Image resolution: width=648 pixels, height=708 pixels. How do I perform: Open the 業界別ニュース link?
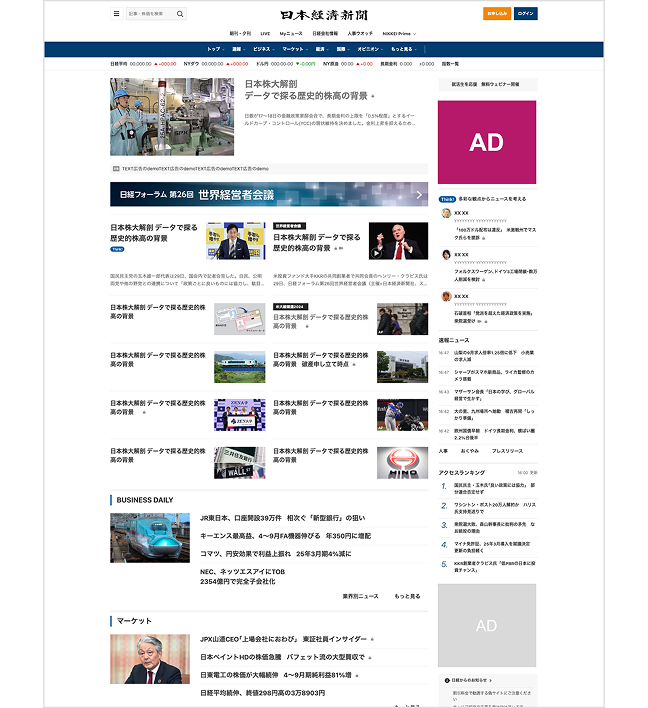pos(360,596)
